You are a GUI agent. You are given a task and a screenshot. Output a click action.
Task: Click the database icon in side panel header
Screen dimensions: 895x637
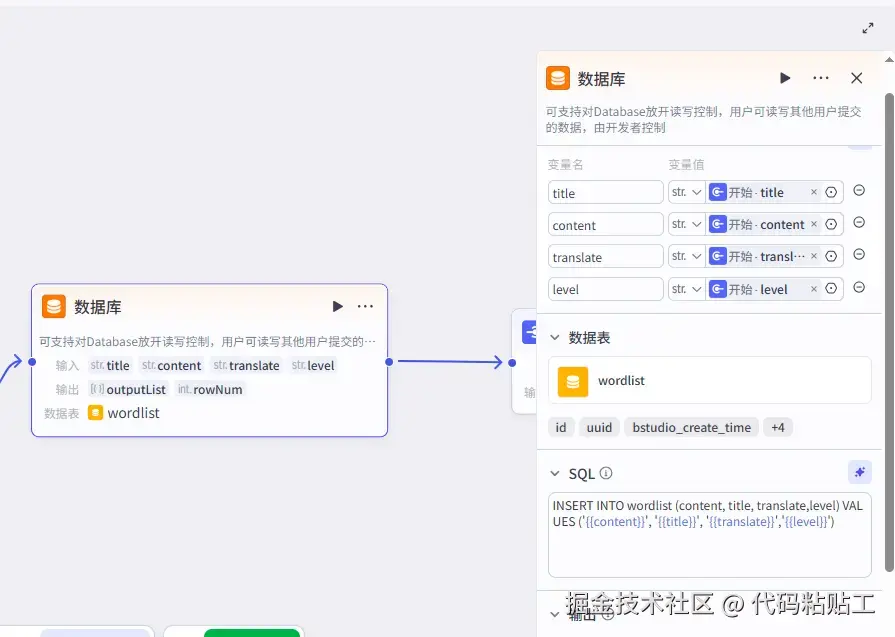click(558, 78)
